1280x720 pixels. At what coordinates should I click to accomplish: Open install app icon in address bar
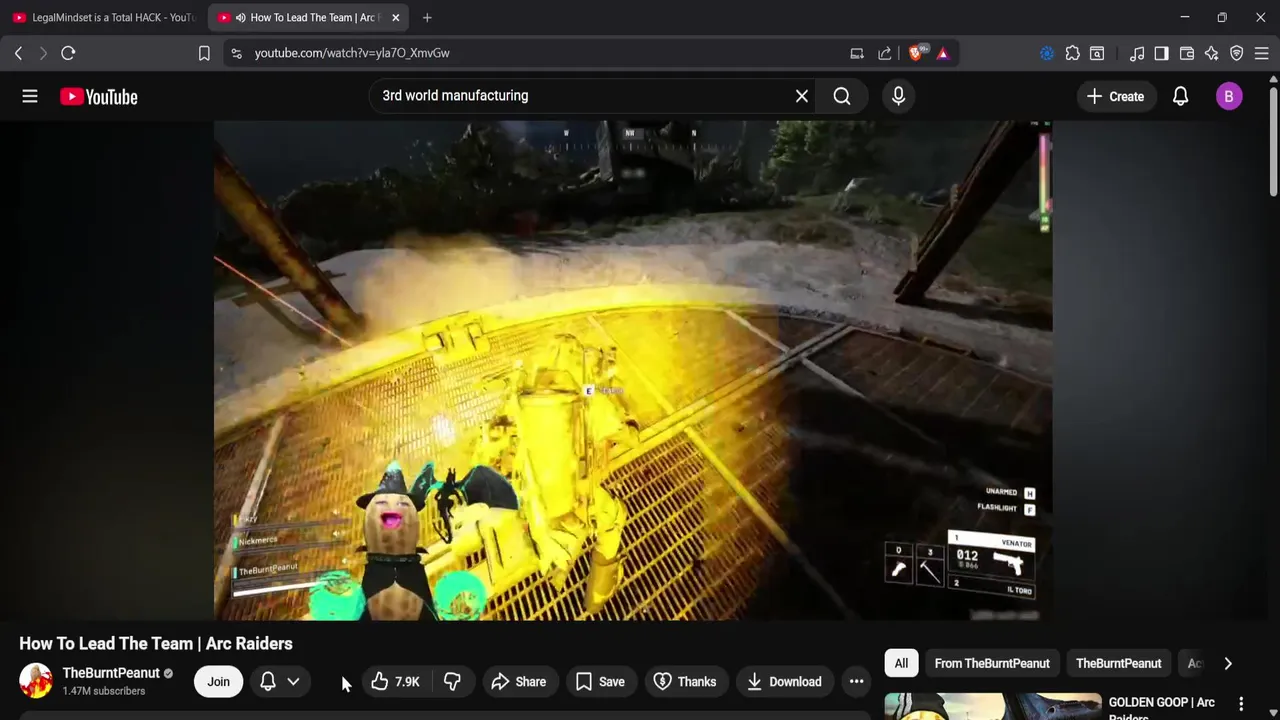(857, 53)
